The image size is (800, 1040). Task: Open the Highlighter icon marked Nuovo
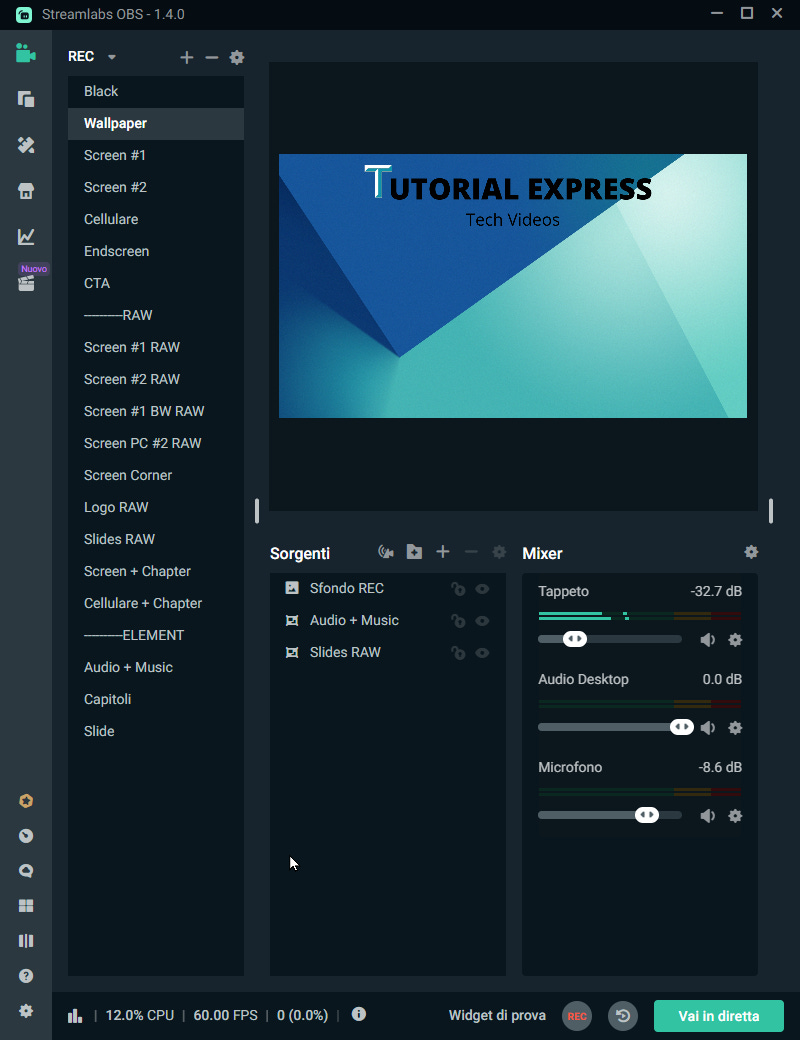tap(26, 283)
